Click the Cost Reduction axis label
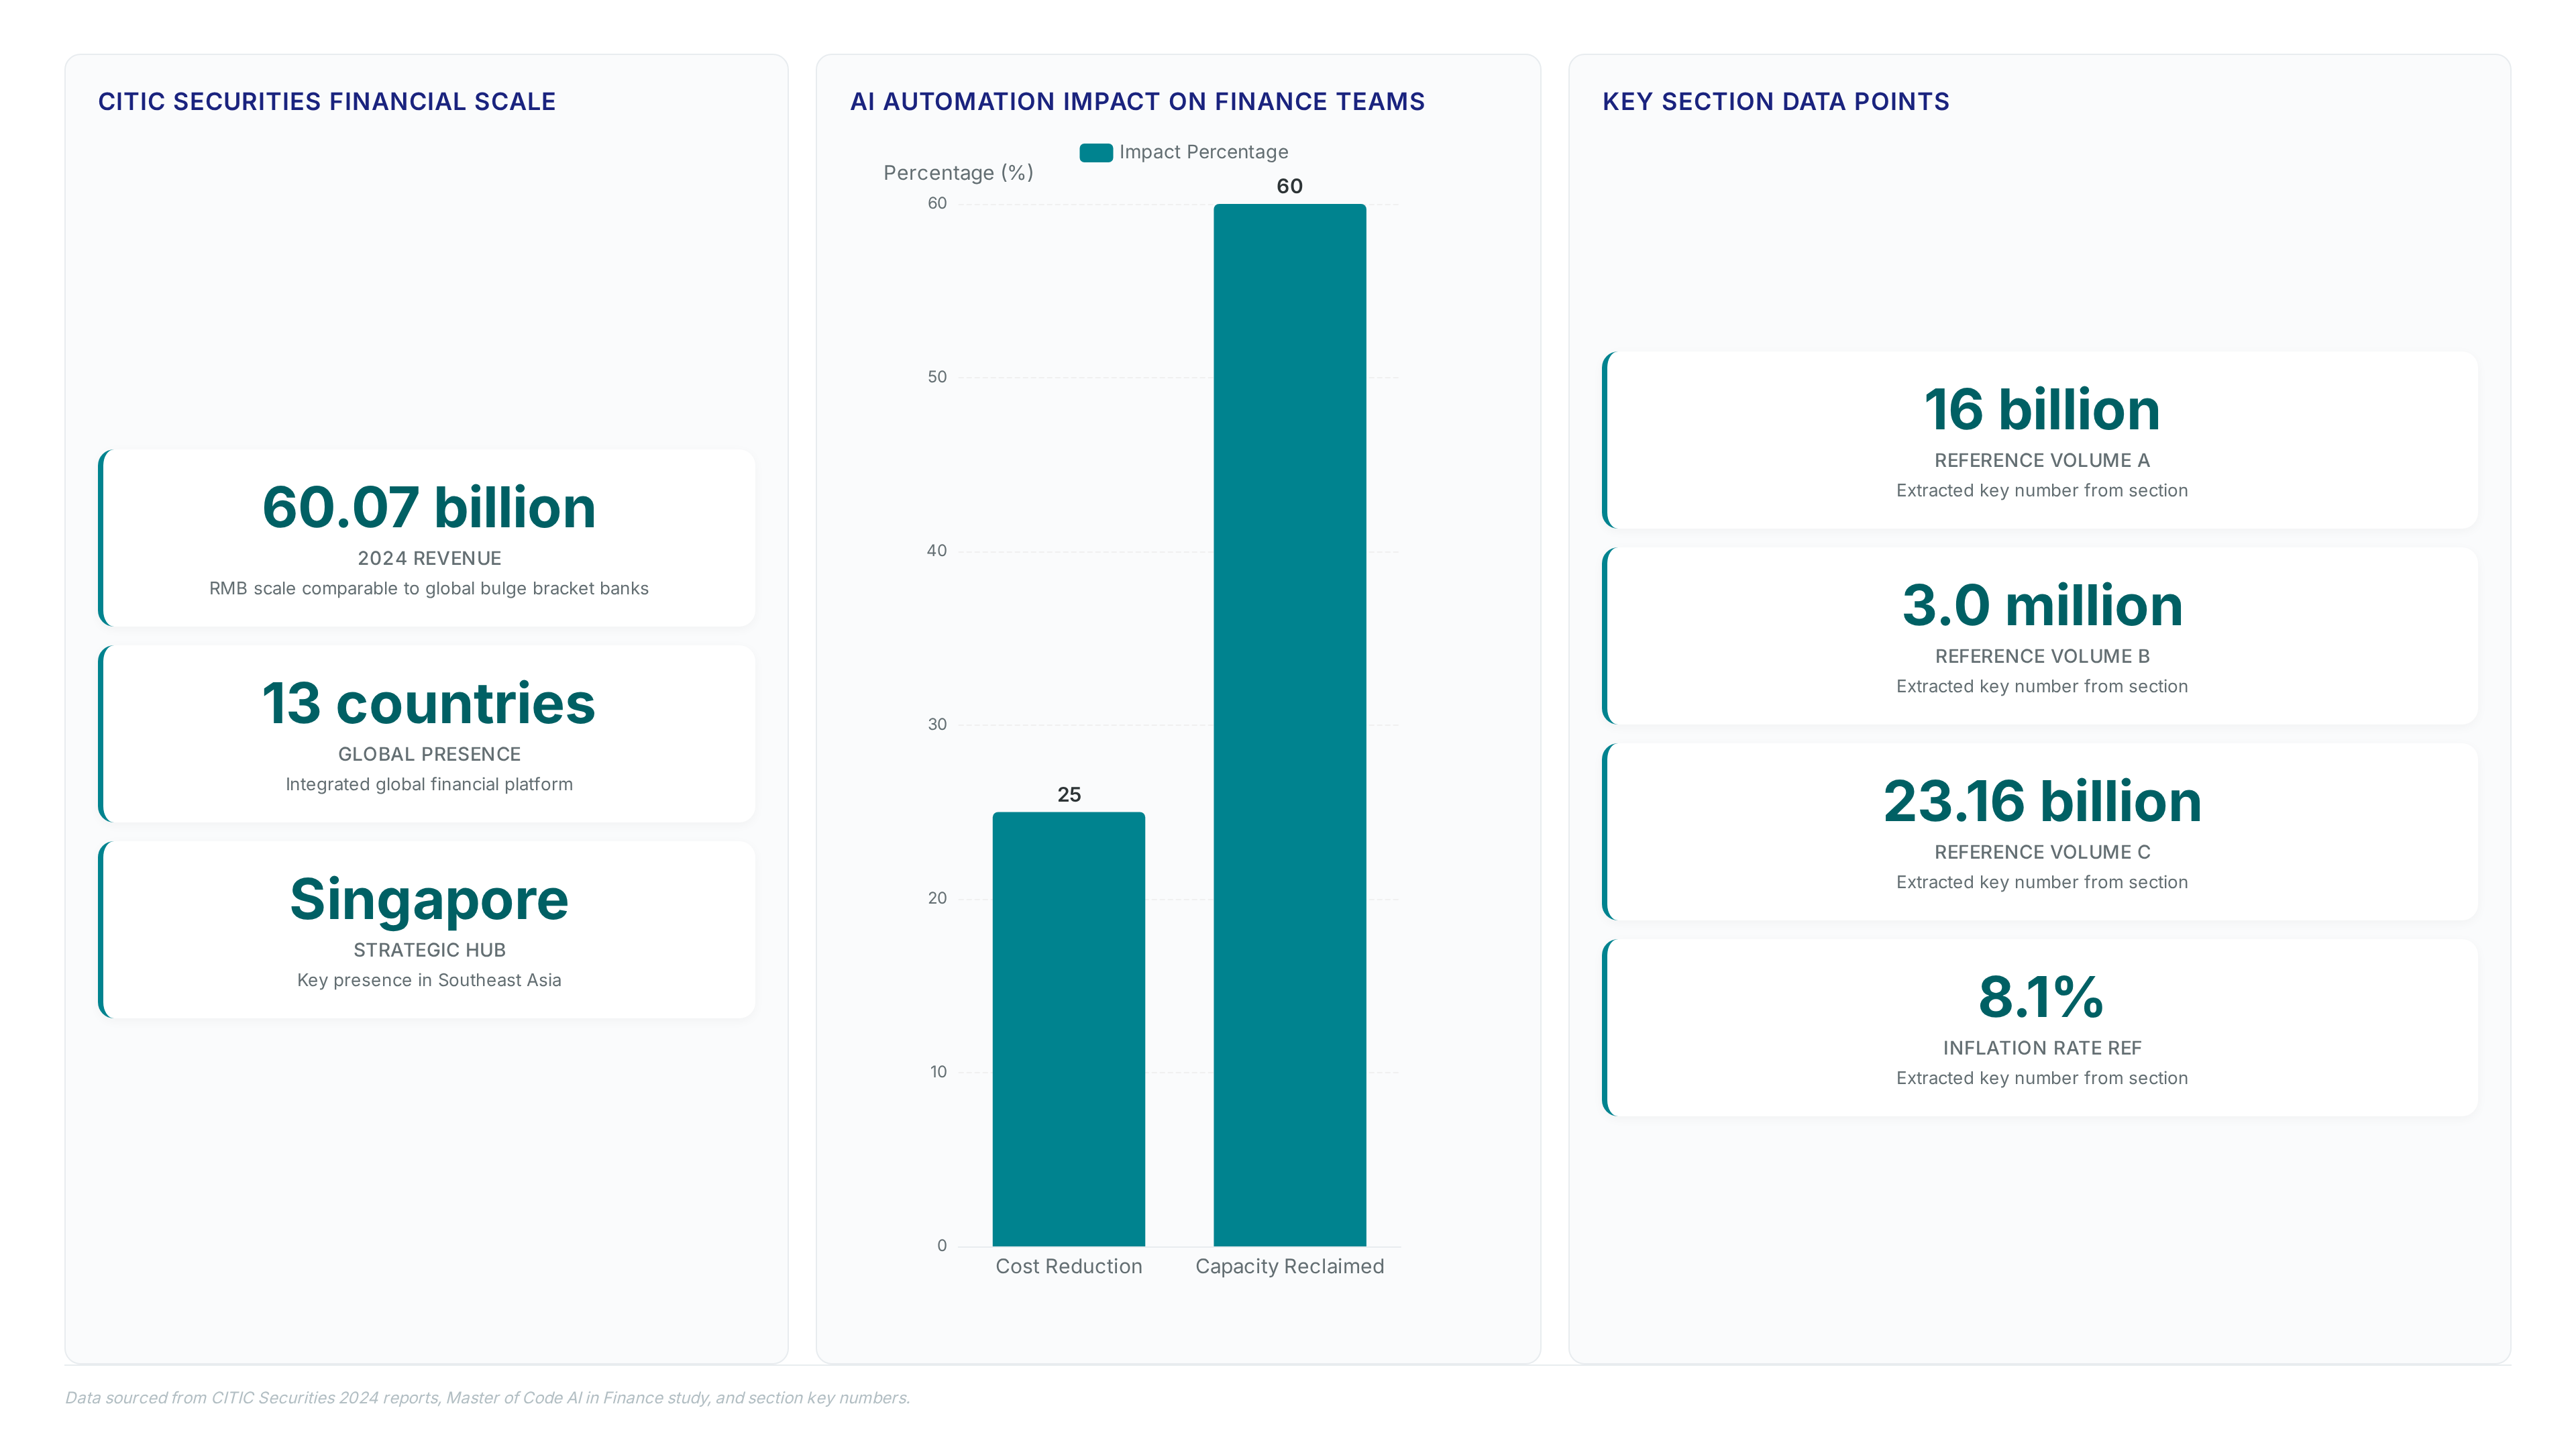This screenshot has height=1449, width=2576. pyautogui.click(x=1068, y=1267)
